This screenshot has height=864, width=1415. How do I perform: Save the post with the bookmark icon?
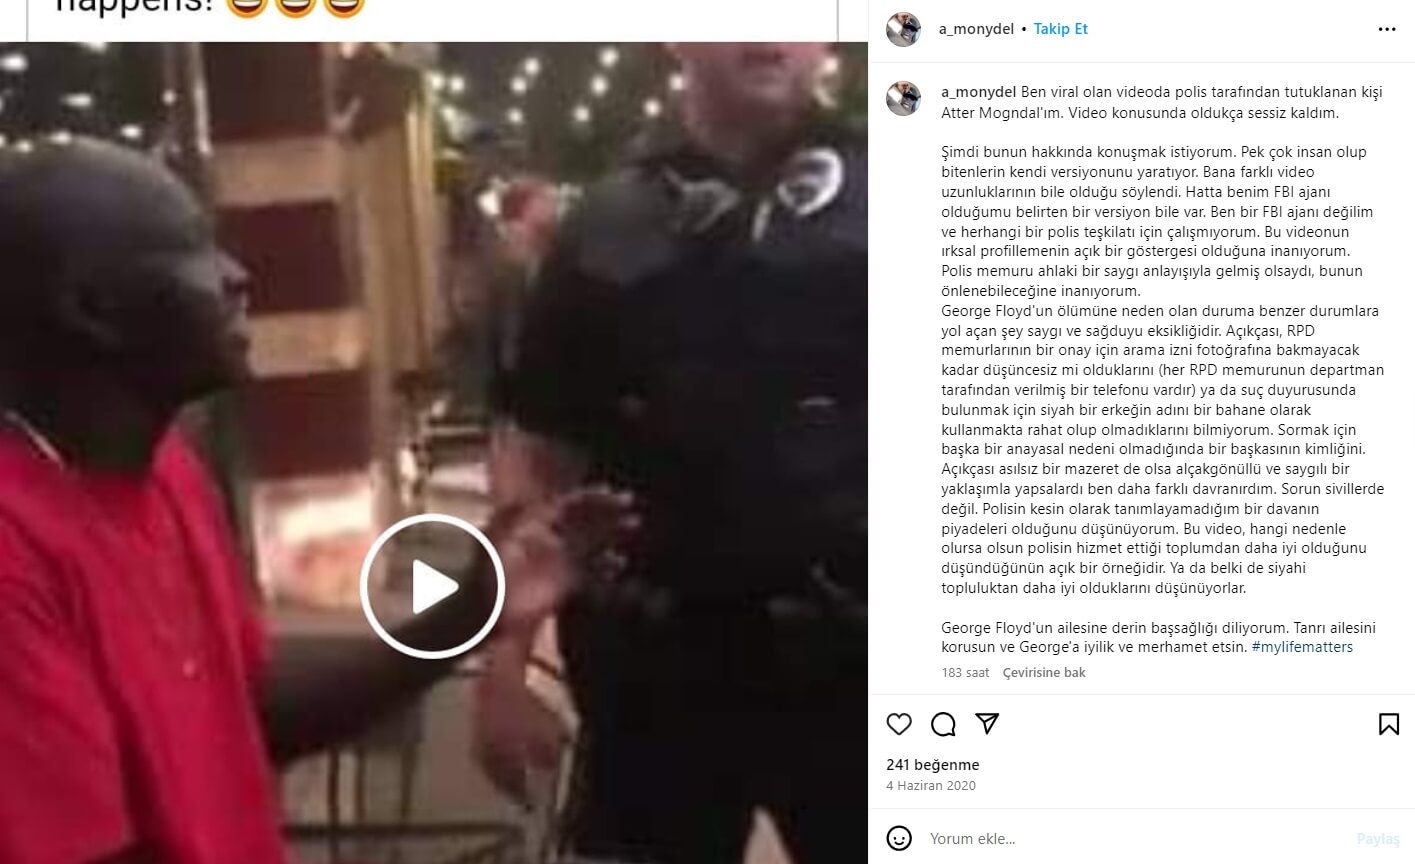pos(1389,724)
